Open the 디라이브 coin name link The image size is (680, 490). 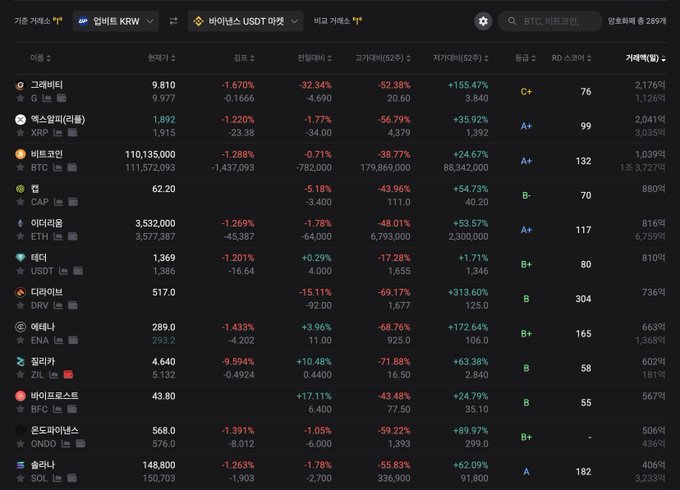click(x=46, y=292)
